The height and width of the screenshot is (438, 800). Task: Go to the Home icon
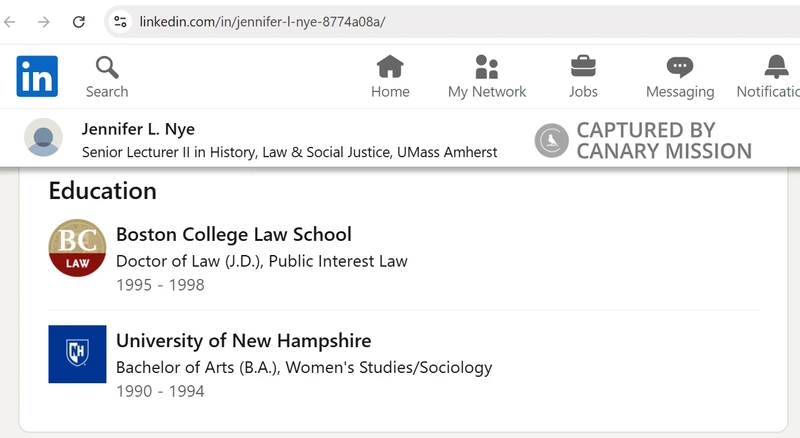click(390, 67)
